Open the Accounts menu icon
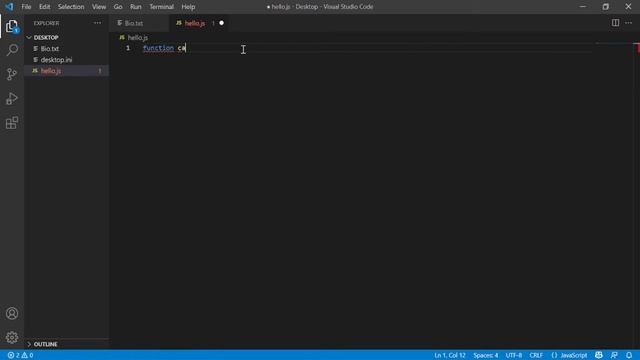Image resolution: width=640 pixels, height=360 pixels. click(12, 313)
